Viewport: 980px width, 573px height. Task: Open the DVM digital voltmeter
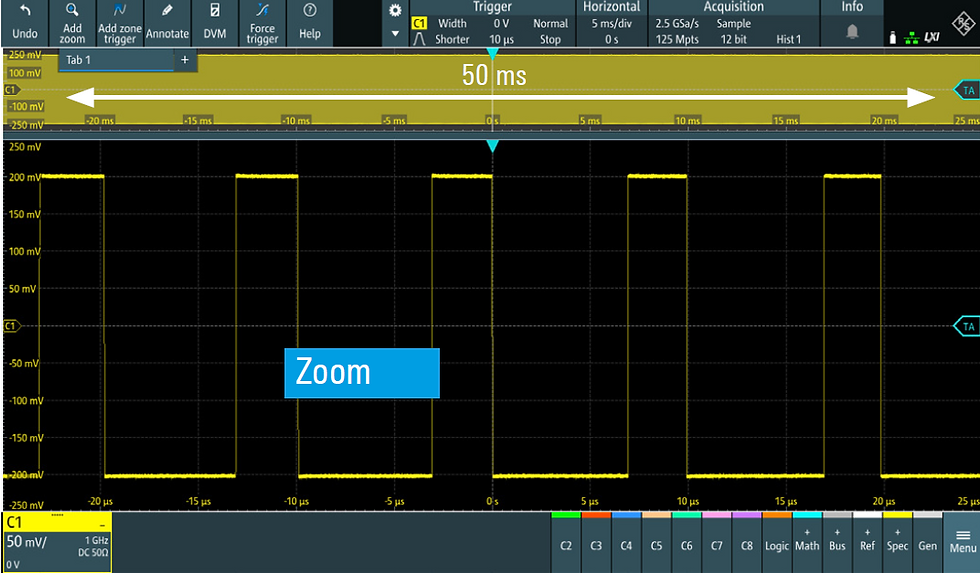pyautogui.click(x=214, y=23)
